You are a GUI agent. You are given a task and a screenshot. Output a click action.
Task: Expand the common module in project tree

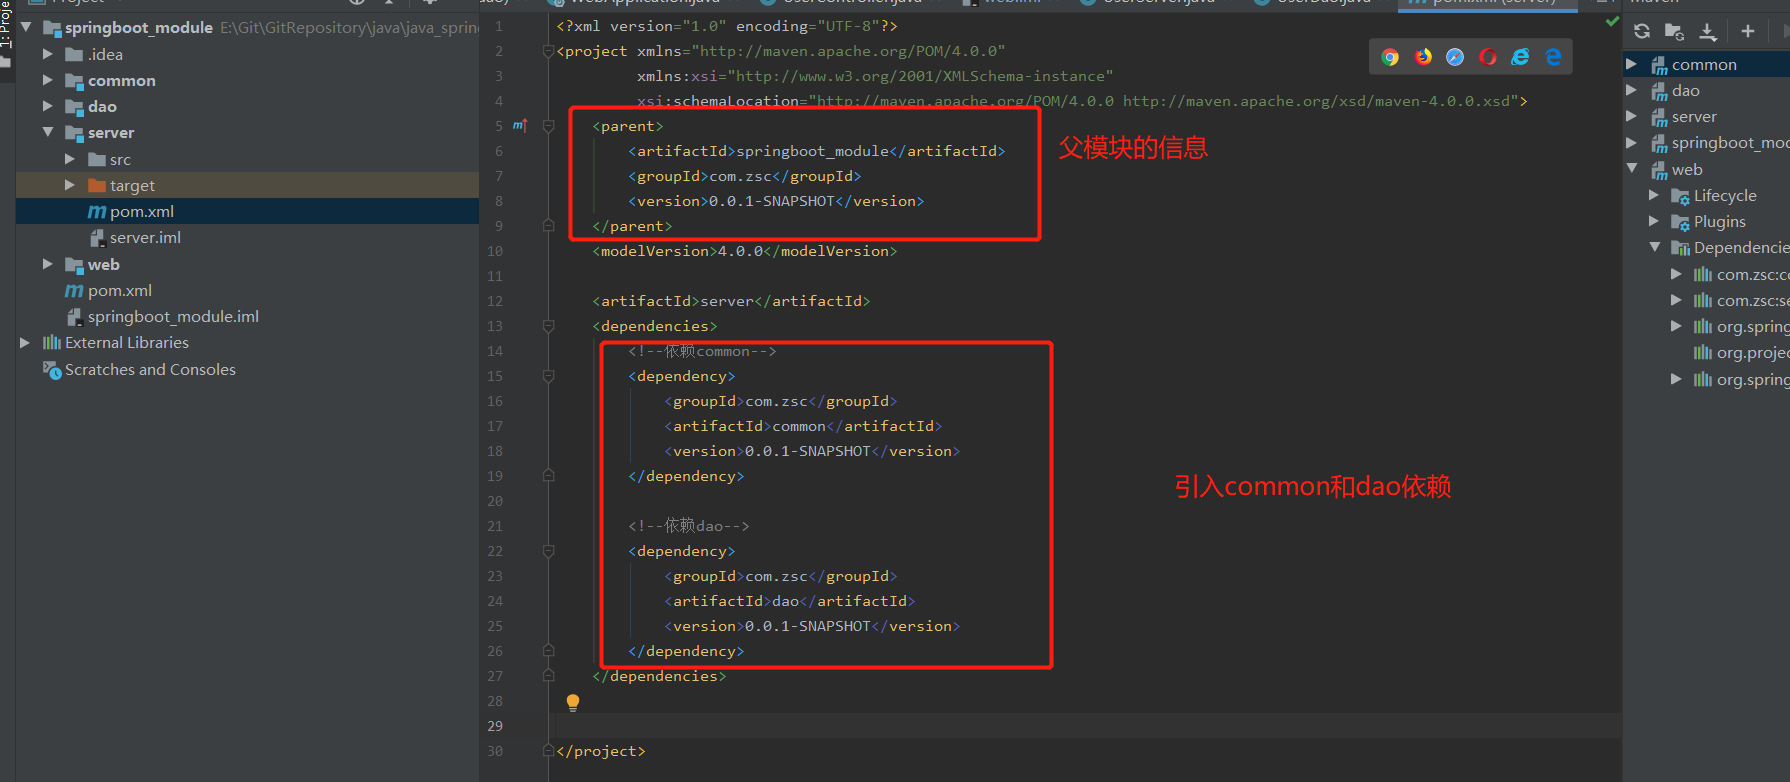(x=47, y=80)
